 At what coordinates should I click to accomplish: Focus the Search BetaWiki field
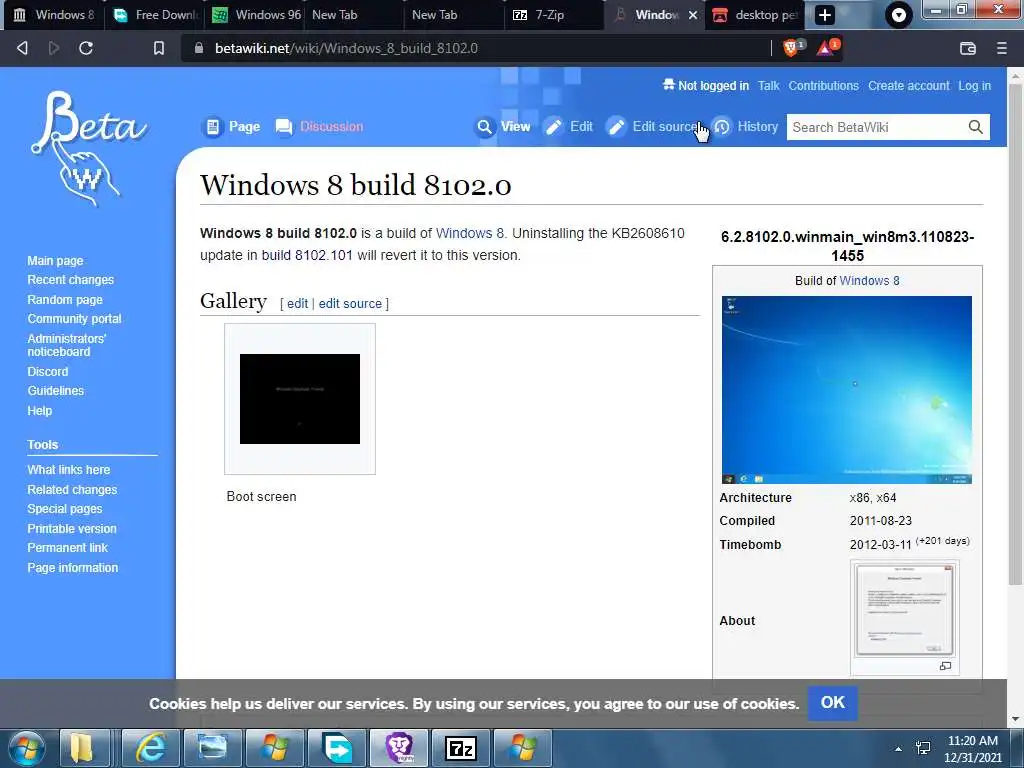coord(877,127)
